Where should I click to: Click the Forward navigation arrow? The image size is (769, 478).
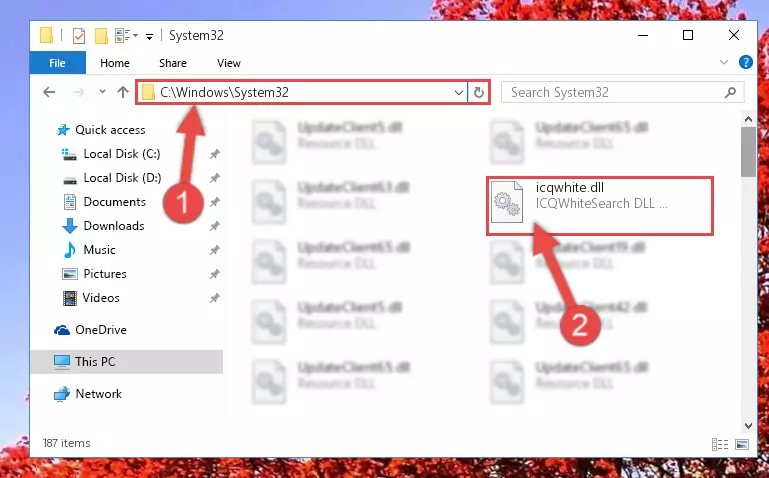[78, 92]
